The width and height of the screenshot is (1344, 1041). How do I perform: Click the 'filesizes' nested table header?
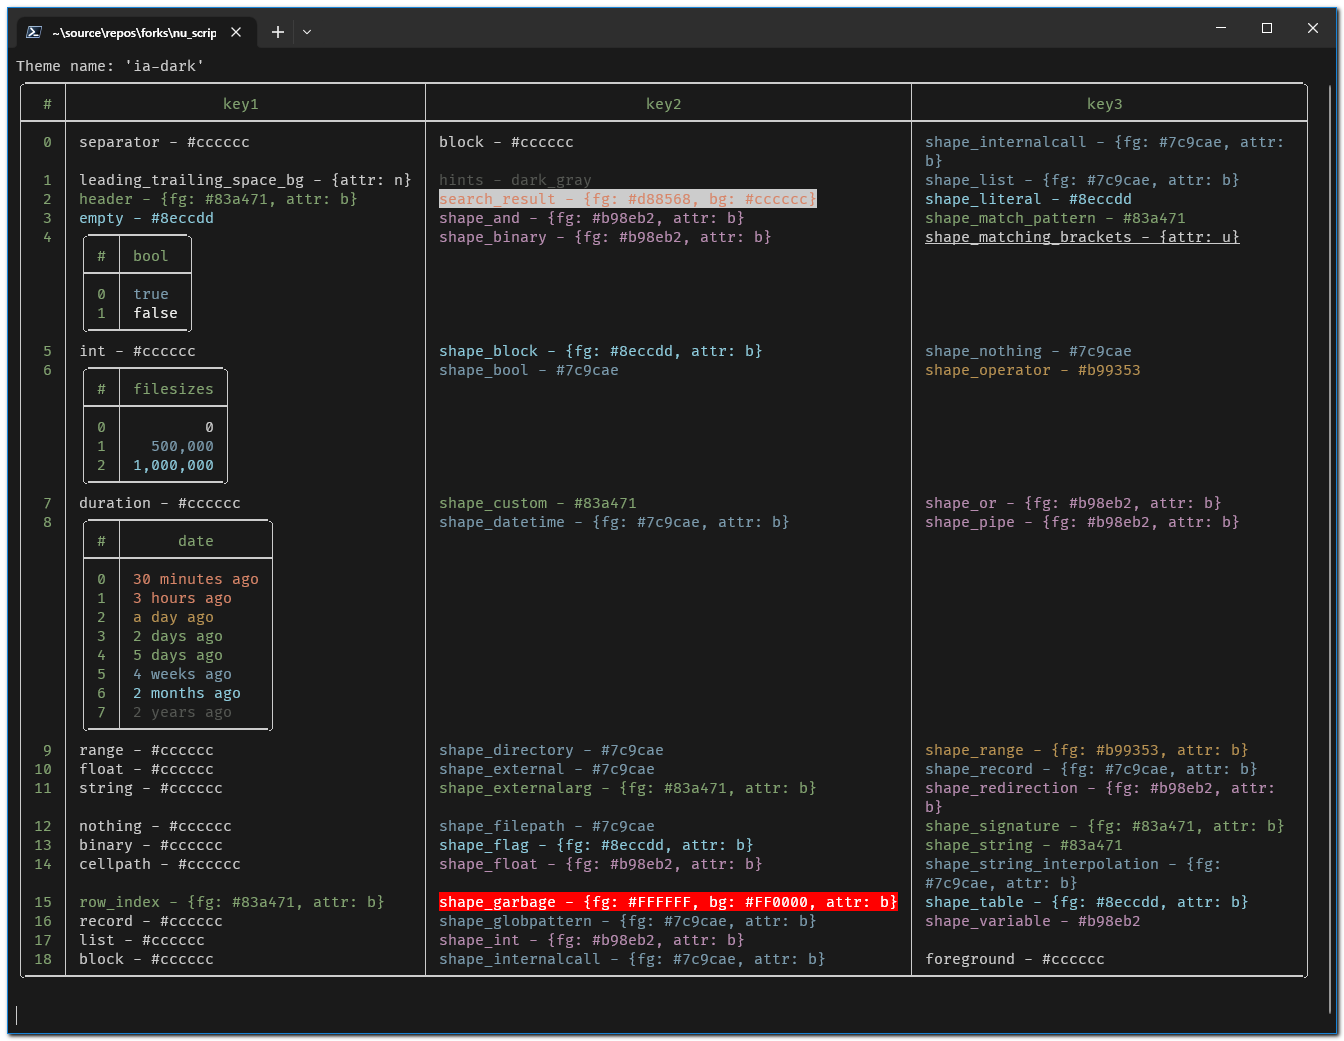click(x=174, y=389)
